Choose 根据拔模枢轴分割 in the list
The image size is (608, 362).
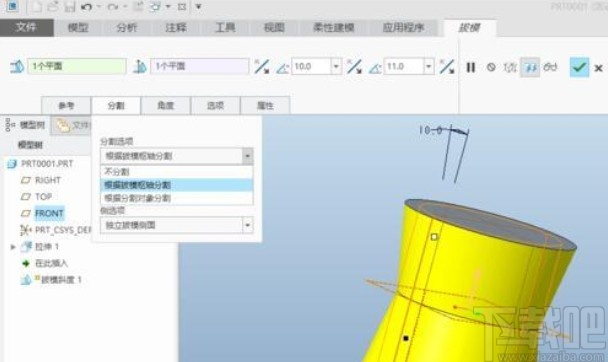(176, 185)
